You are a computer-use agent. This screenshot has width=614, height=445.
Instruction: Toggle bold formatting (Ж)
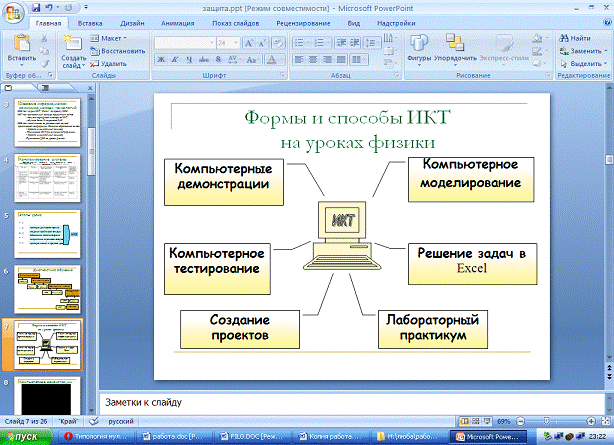click(x=159, y=60)
